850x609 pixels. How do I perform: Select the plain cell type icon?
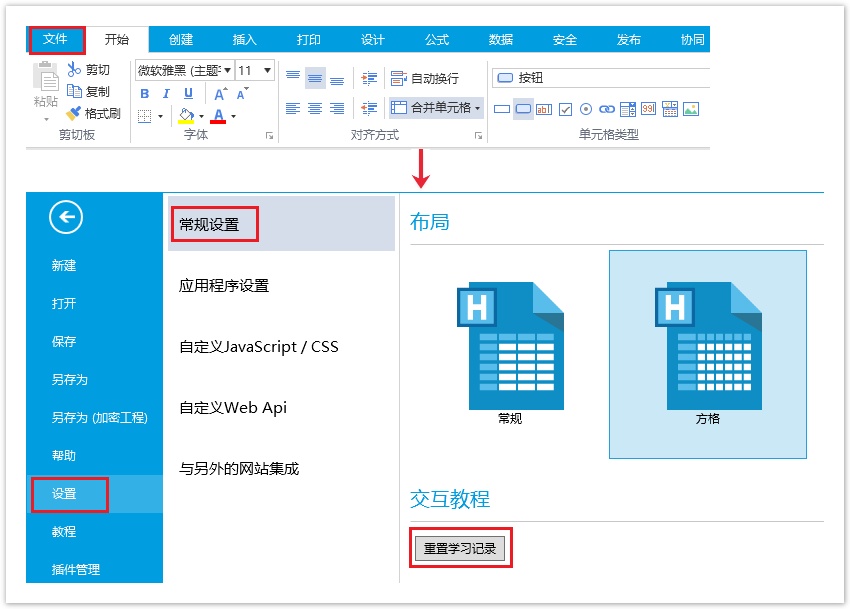click(x=501, y=109)
